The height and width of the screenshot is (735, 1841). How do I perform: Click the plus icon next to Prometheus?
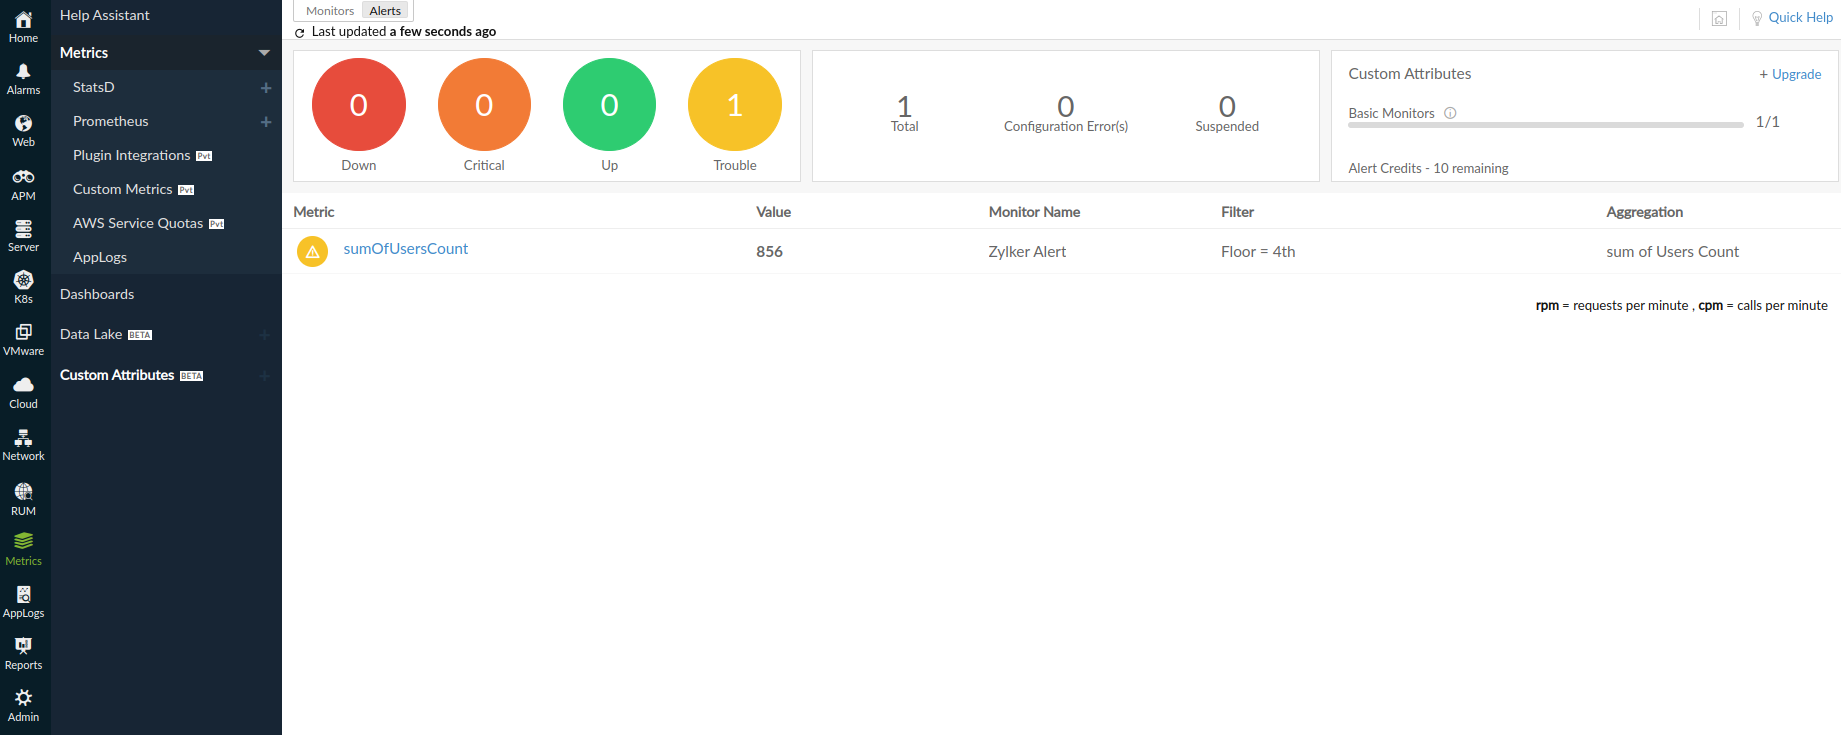point(266,122)
